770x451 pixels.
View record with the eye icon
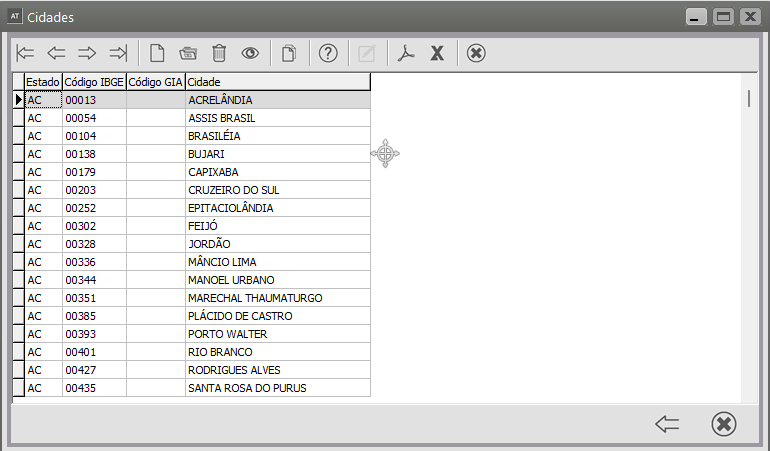[x=250, y=53]
